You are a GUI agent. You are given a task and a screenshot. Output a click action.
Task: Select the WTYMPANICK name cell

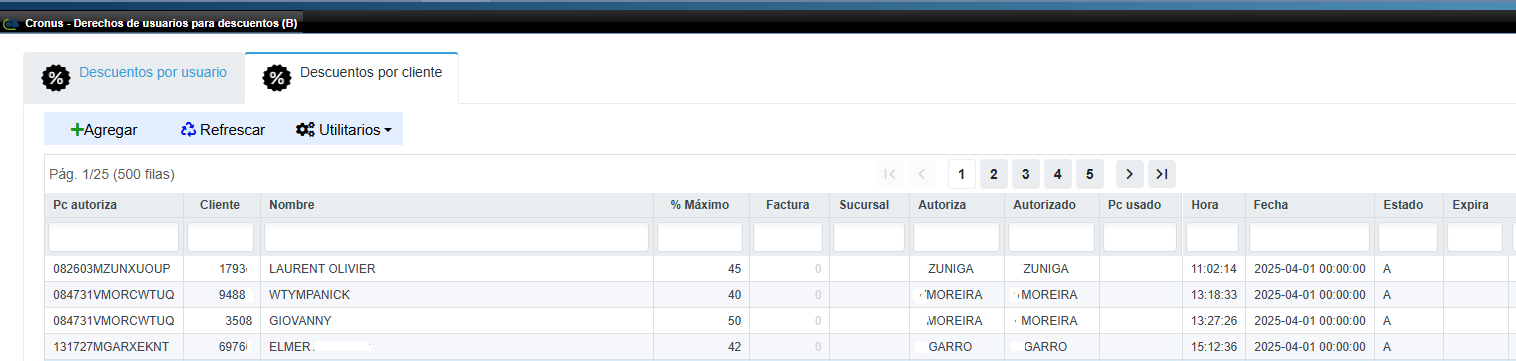click(x=456, y=295)
